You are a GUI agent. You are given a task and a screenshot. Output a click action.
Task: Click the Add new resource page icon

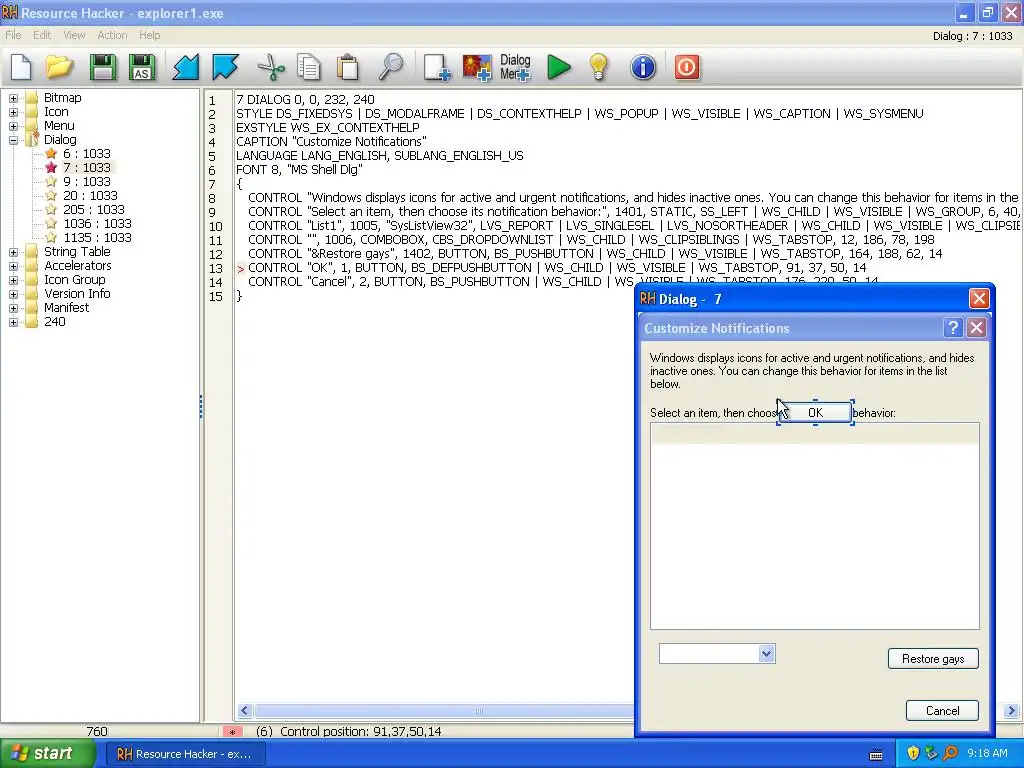(437, 67)
